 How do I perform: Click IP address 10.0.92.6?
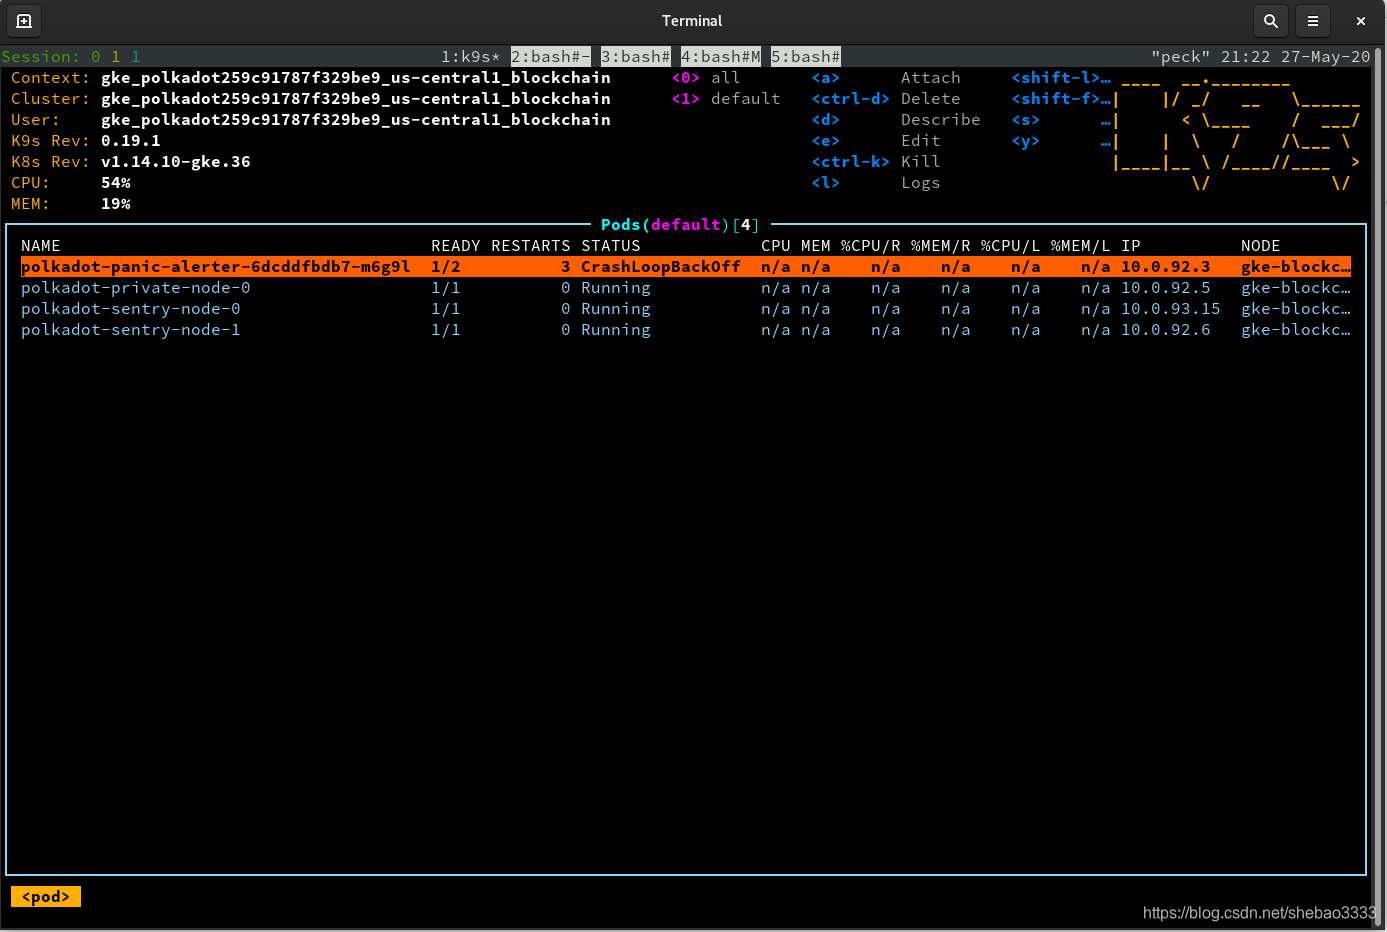point(1166,330)
